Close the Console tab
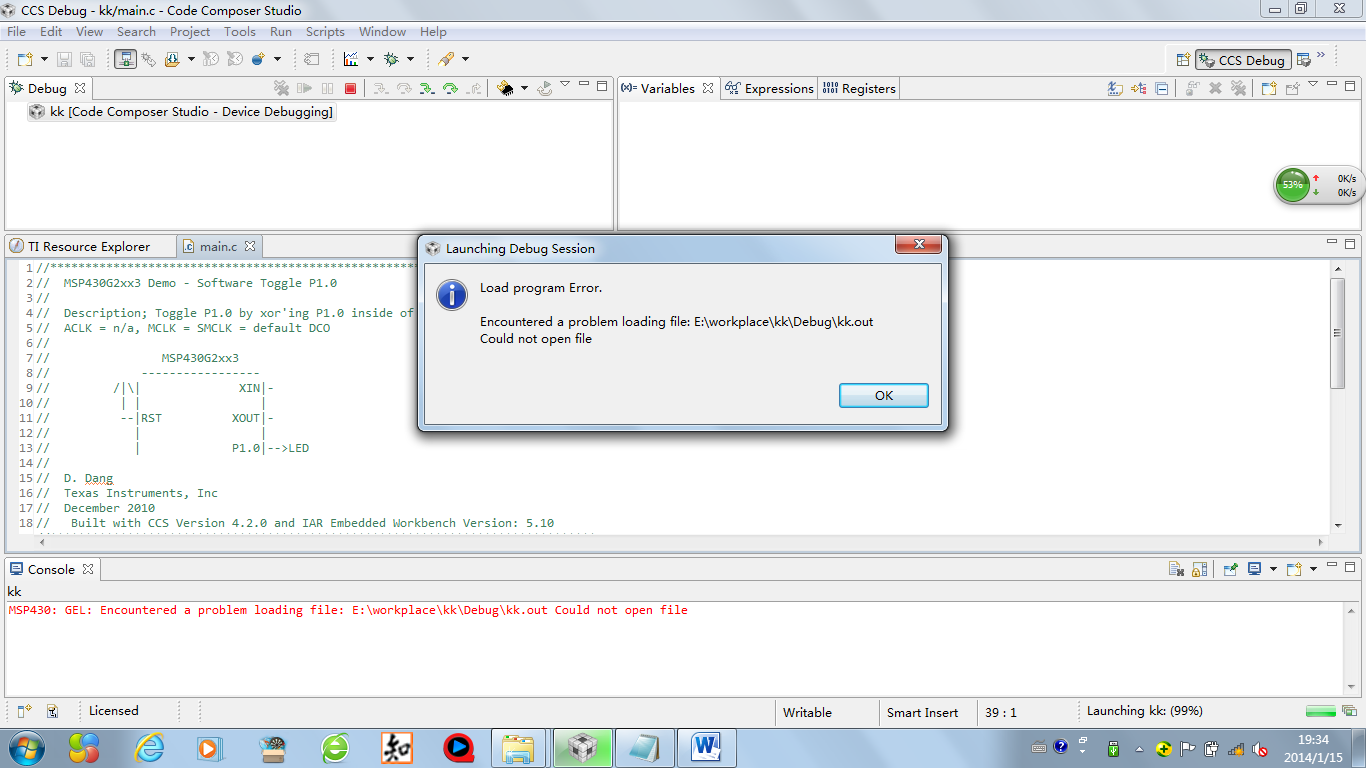1366x768 pixels. pyautogui.click(x=88, y=569)
